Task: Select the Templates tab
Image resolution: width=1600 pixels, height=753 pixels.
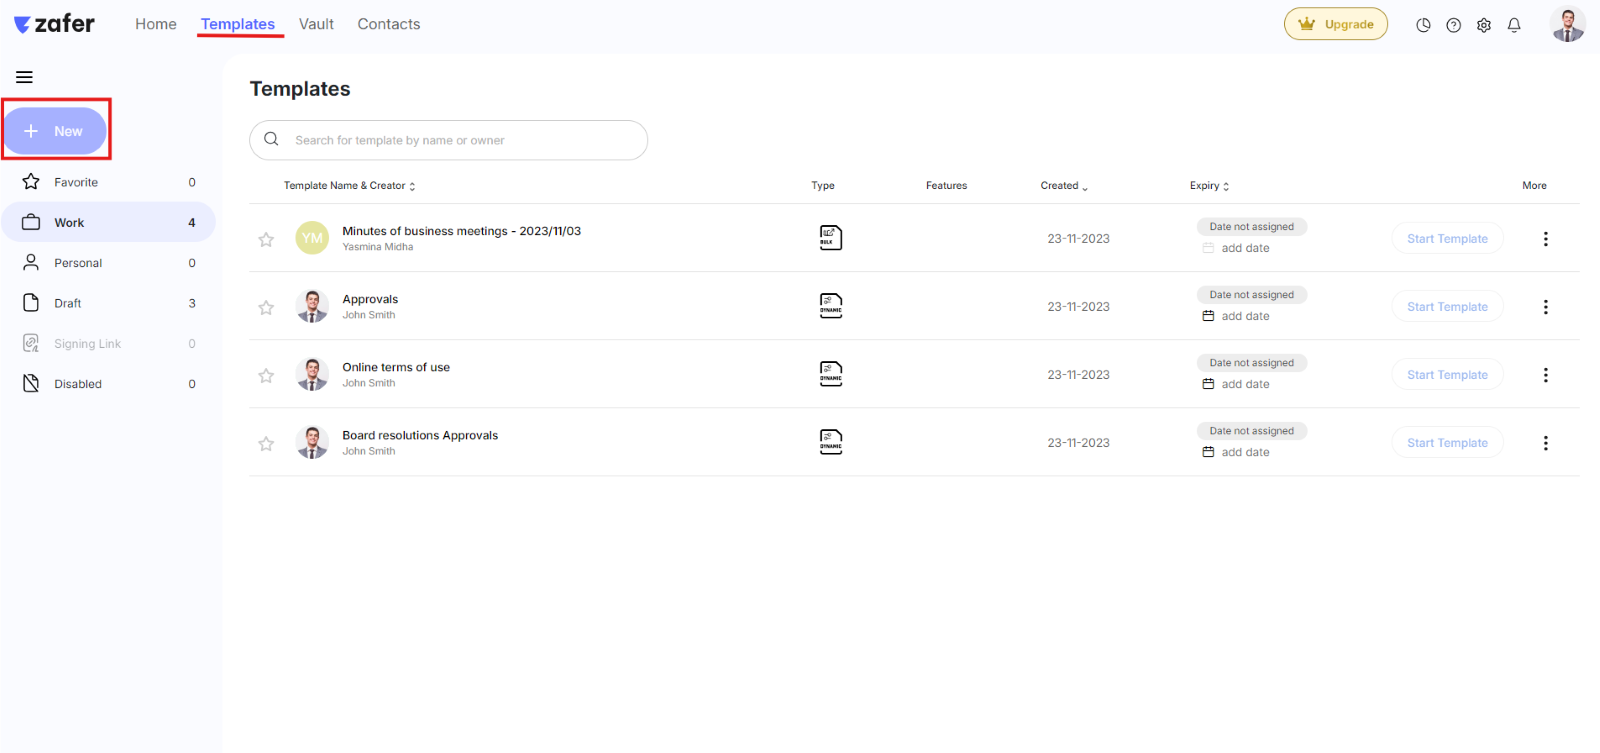Action: pyautogui.click(x=238, y=24)
